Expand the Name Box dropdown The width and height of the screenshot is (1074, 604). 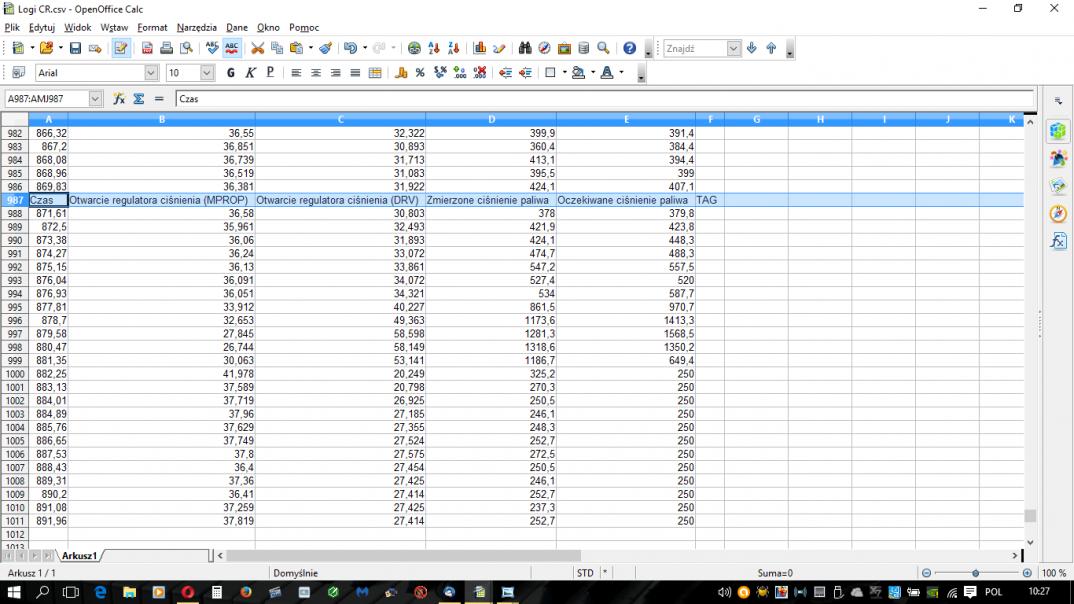click(x=95, y=99)
